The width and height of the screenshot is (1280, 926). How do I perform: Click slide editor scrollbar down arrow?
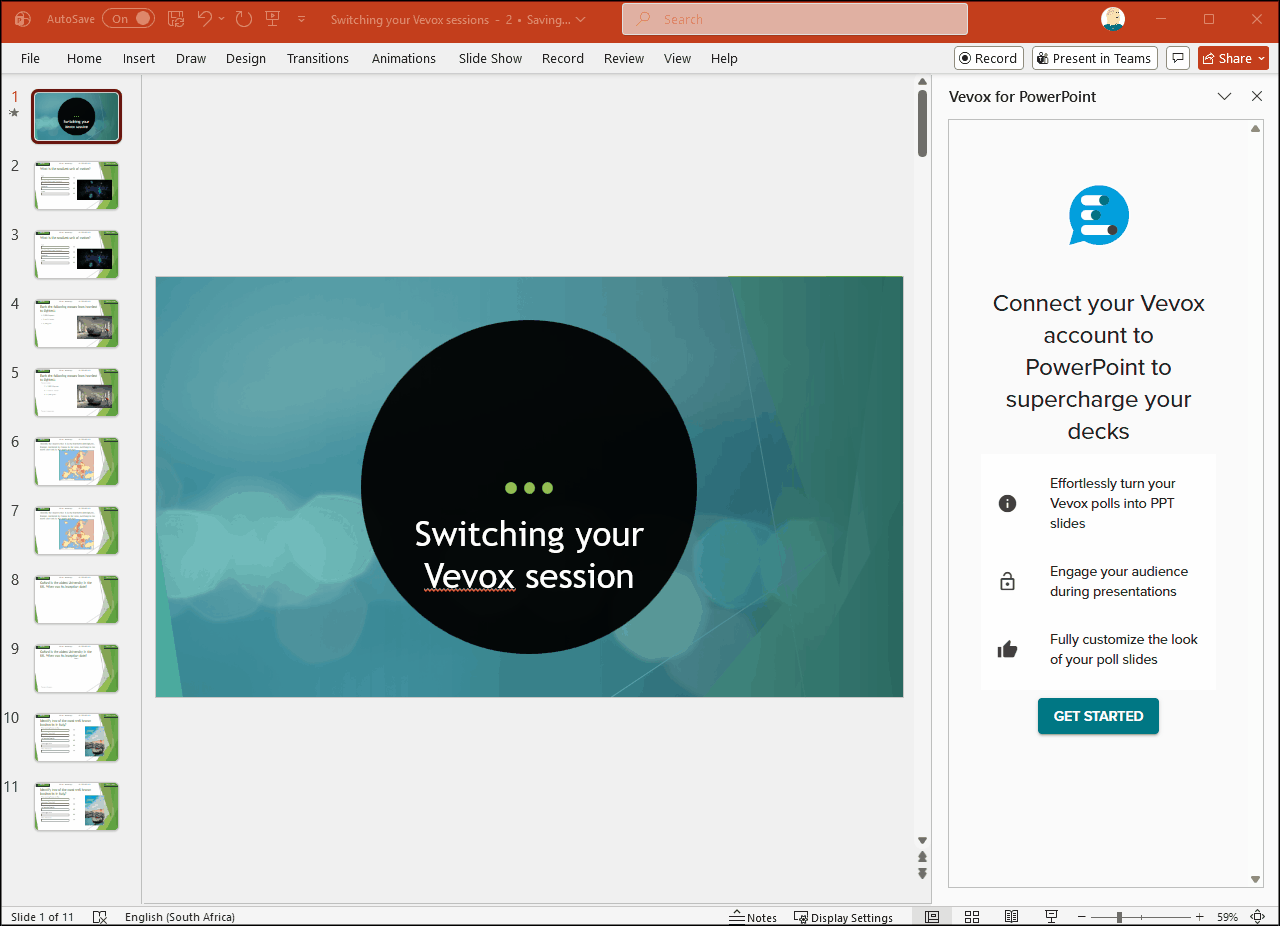922,841
